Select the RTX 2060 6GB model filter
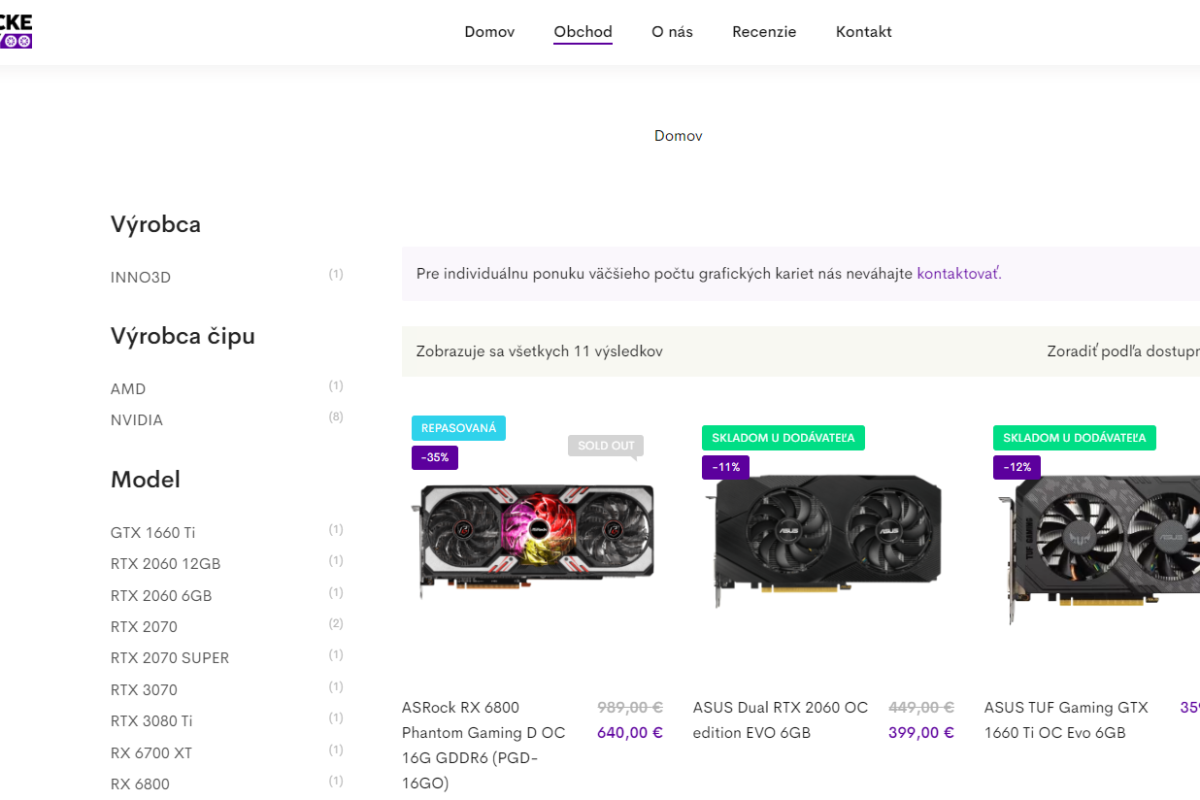1200x800 pixels. click(161, 596)
